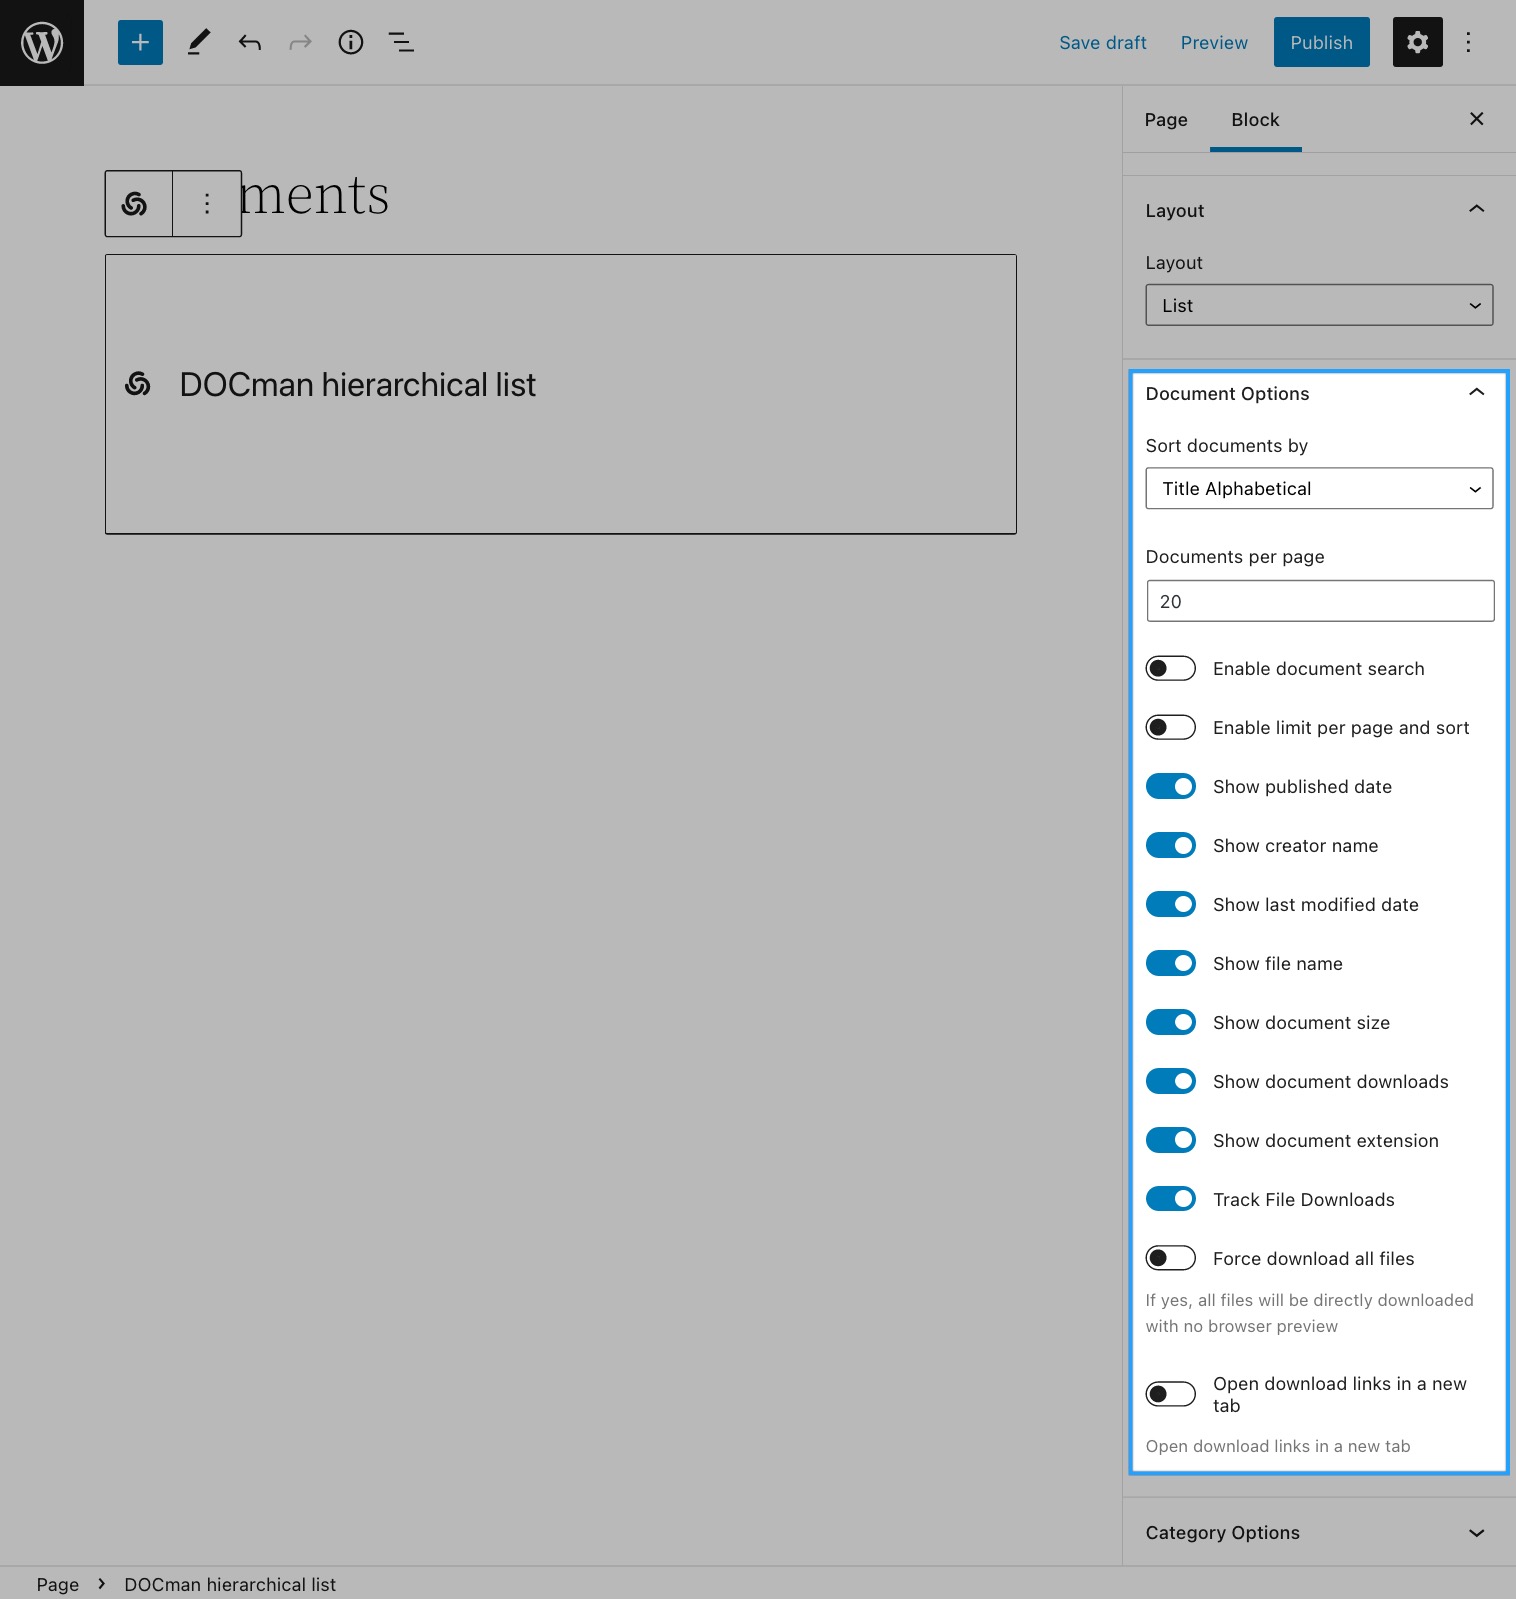Toggle Enable limit per page and sort
Viewport: 1516px width, 1599px height.
coord(1171,727)
